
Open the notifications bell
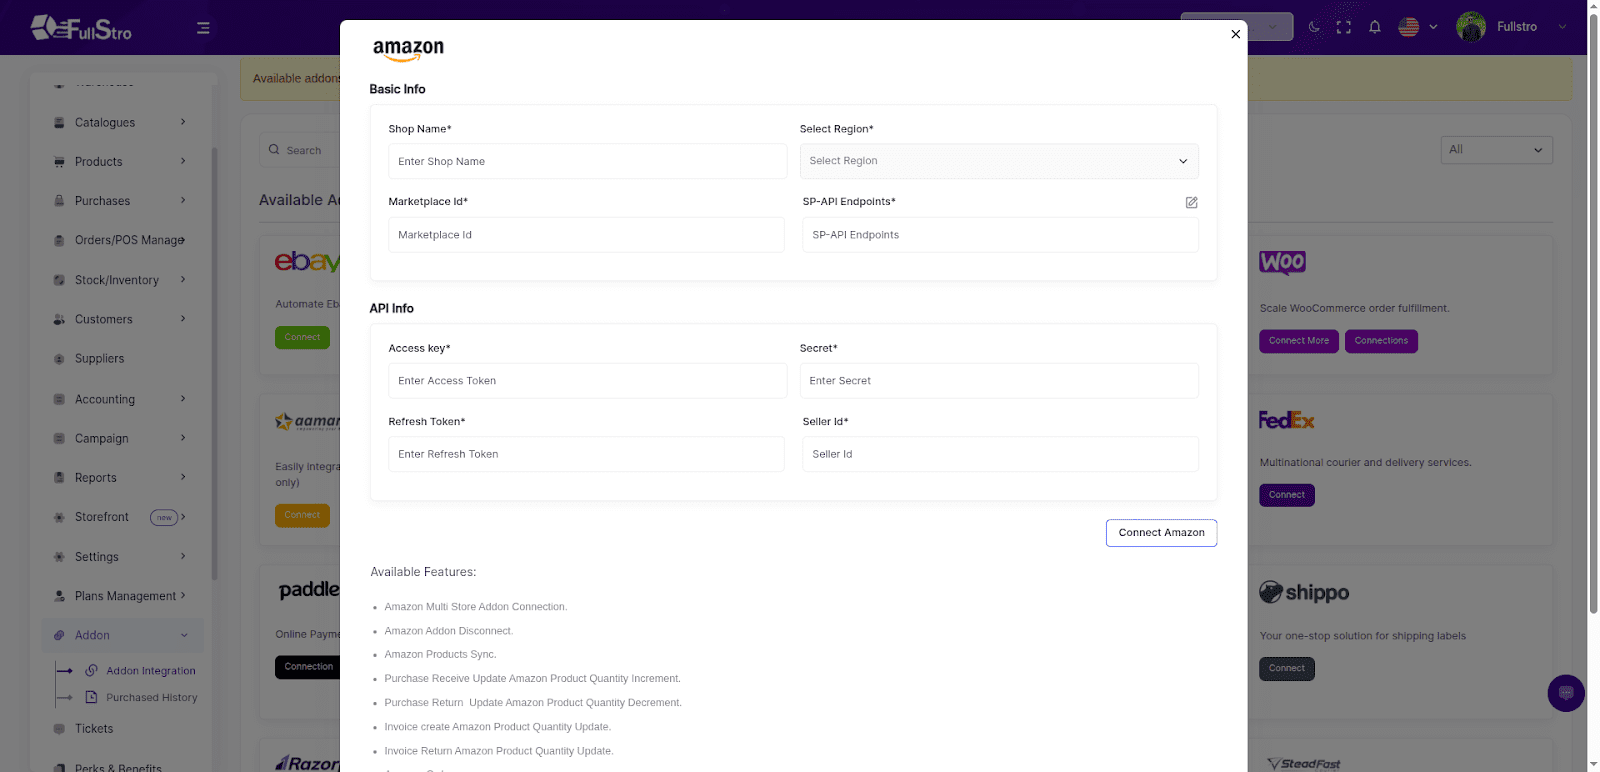pyautogui.click(x=1375, y=27)
